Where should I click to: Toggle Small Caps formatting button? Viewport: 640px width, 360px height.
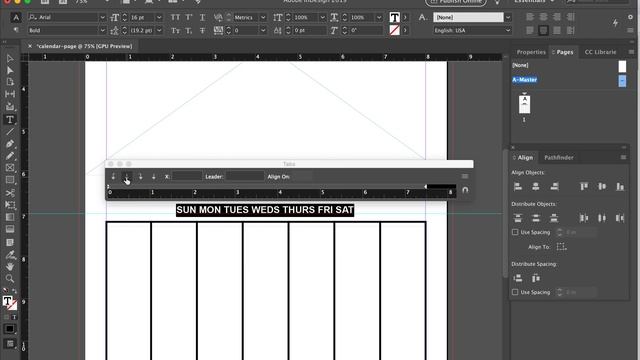[175, 31]
